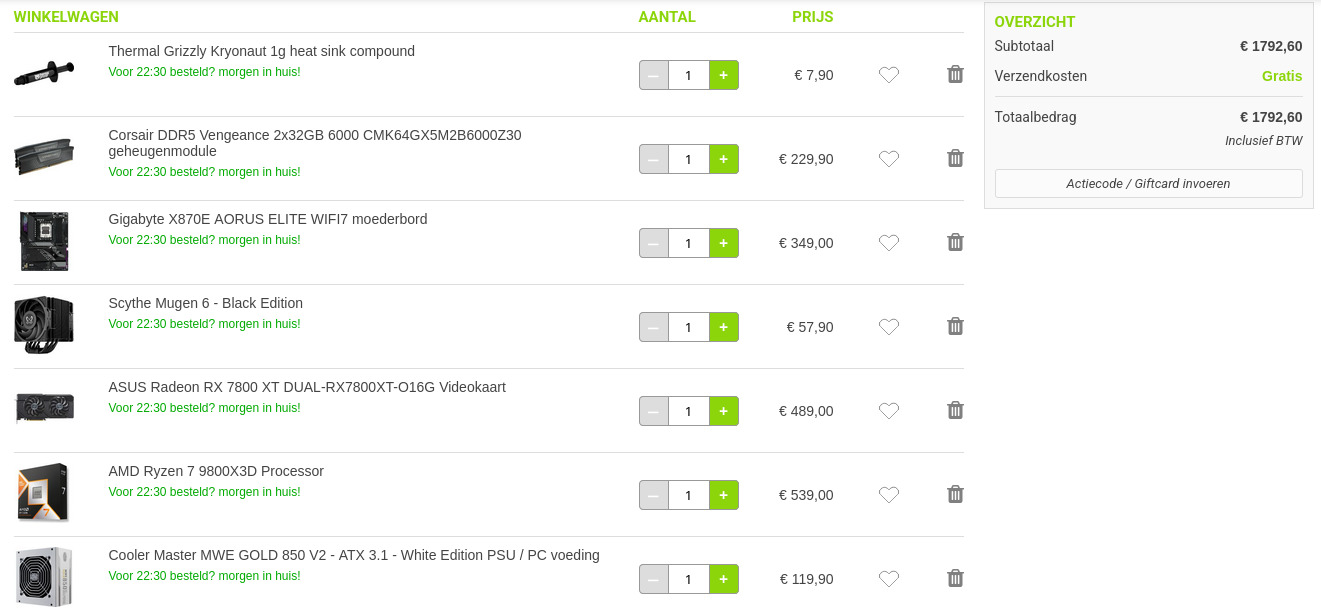Increase AMD Ryzen 7 9800X3D quantity

pyautogui.click(x=724, y=495)
